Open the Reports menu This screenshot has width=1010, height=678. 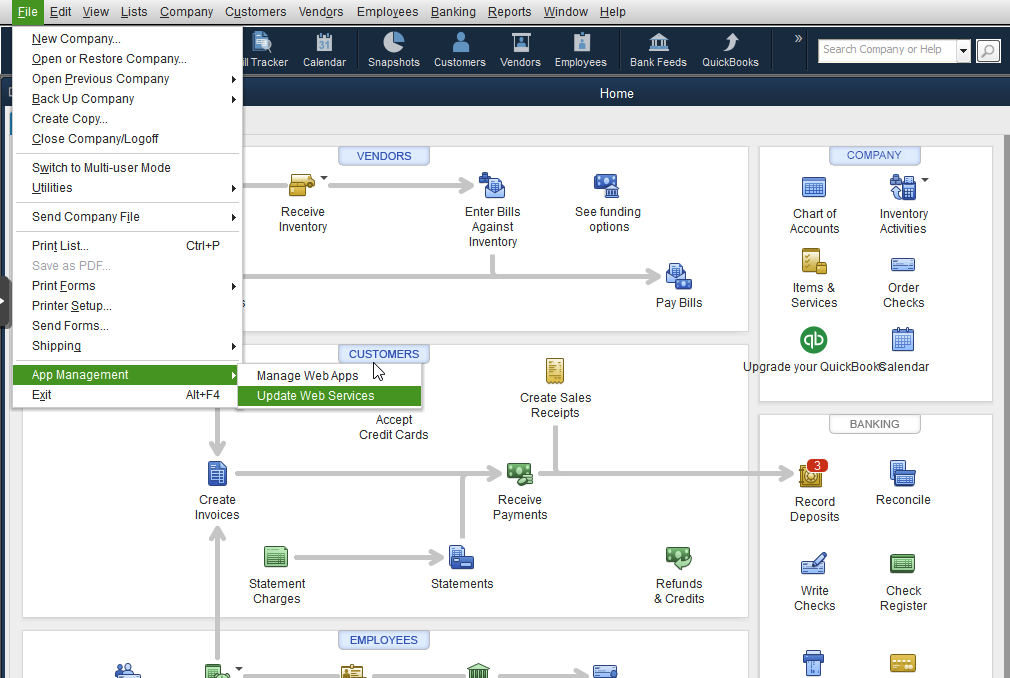tap(509, 12)
